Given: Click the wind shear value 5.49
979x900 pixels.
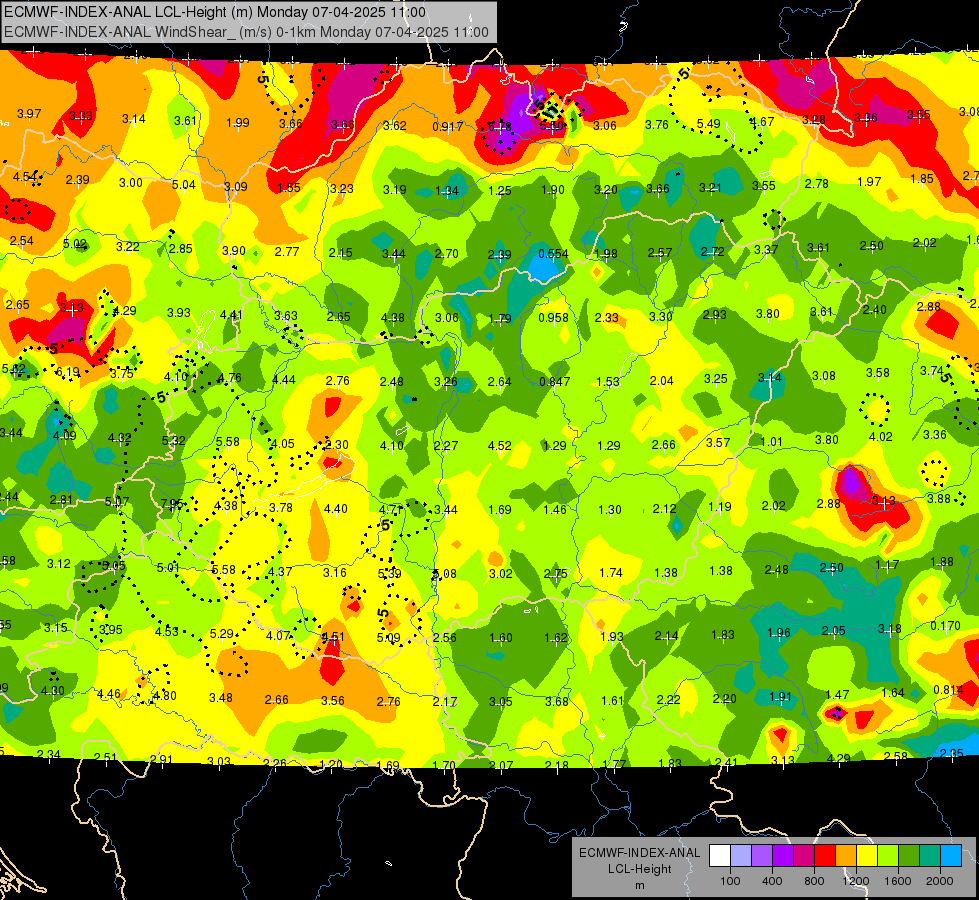Looking at the screenshot, I should [709, 124].
